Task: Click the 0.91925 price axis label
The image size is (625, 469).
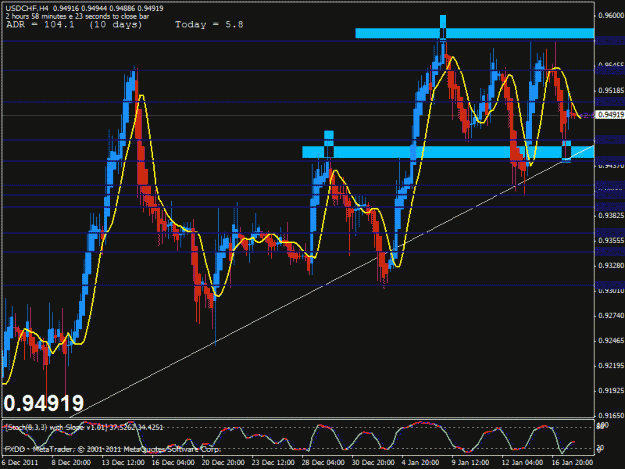Action: click(611, 391)
